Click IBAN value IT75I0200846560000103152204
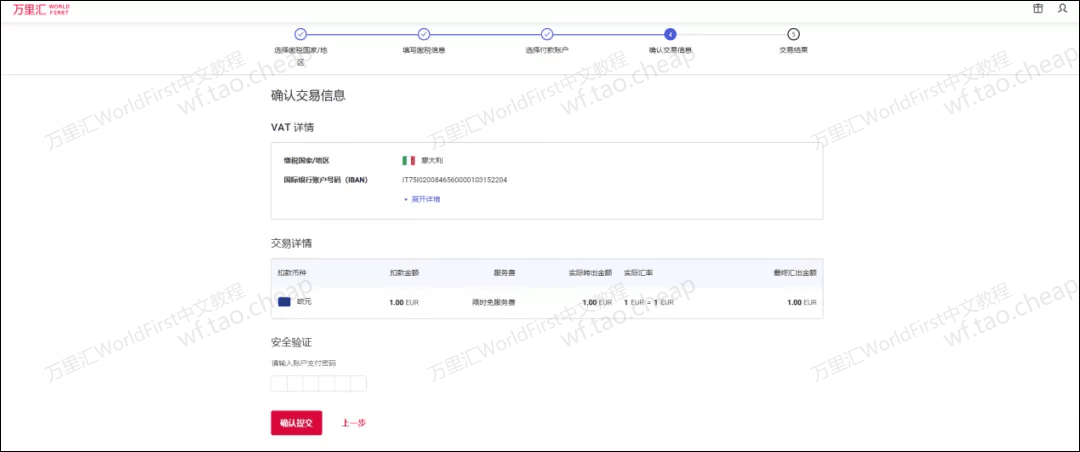Viewport: 1080px width, 452px height. (455, 180)
